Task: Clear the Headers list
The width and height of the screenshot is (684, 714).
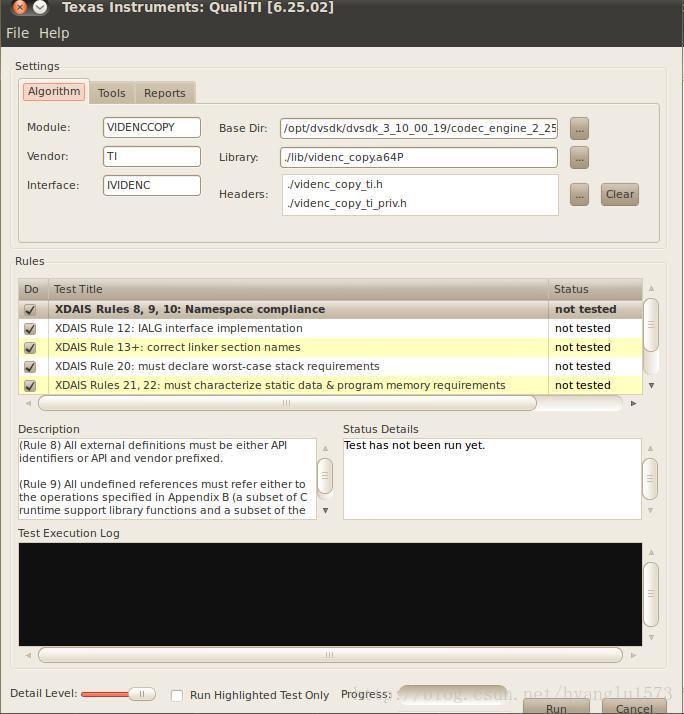Action: pyautogui.click(x=620, y=194)
